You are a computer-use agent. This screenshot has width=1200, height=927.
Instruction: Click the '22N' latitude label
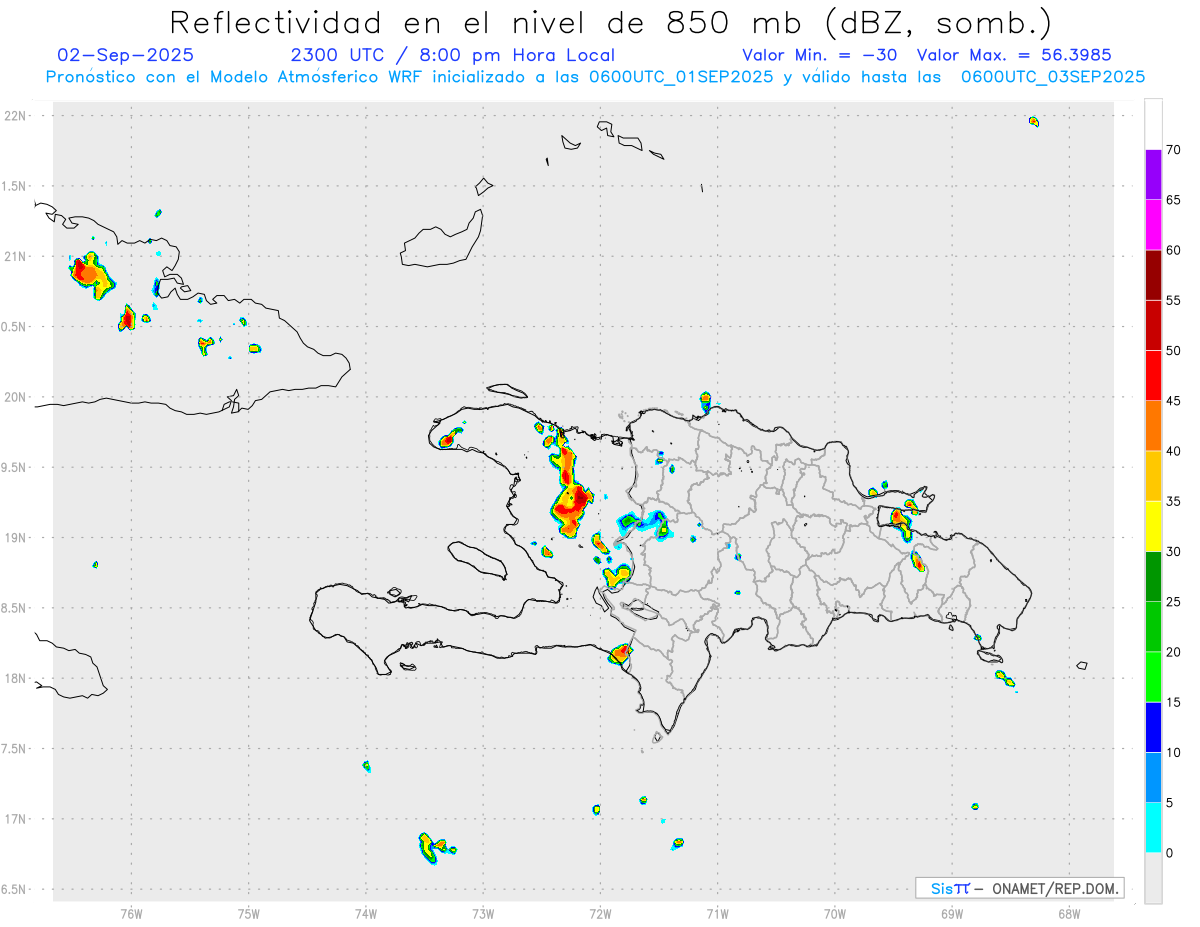(x=17, y=116)
